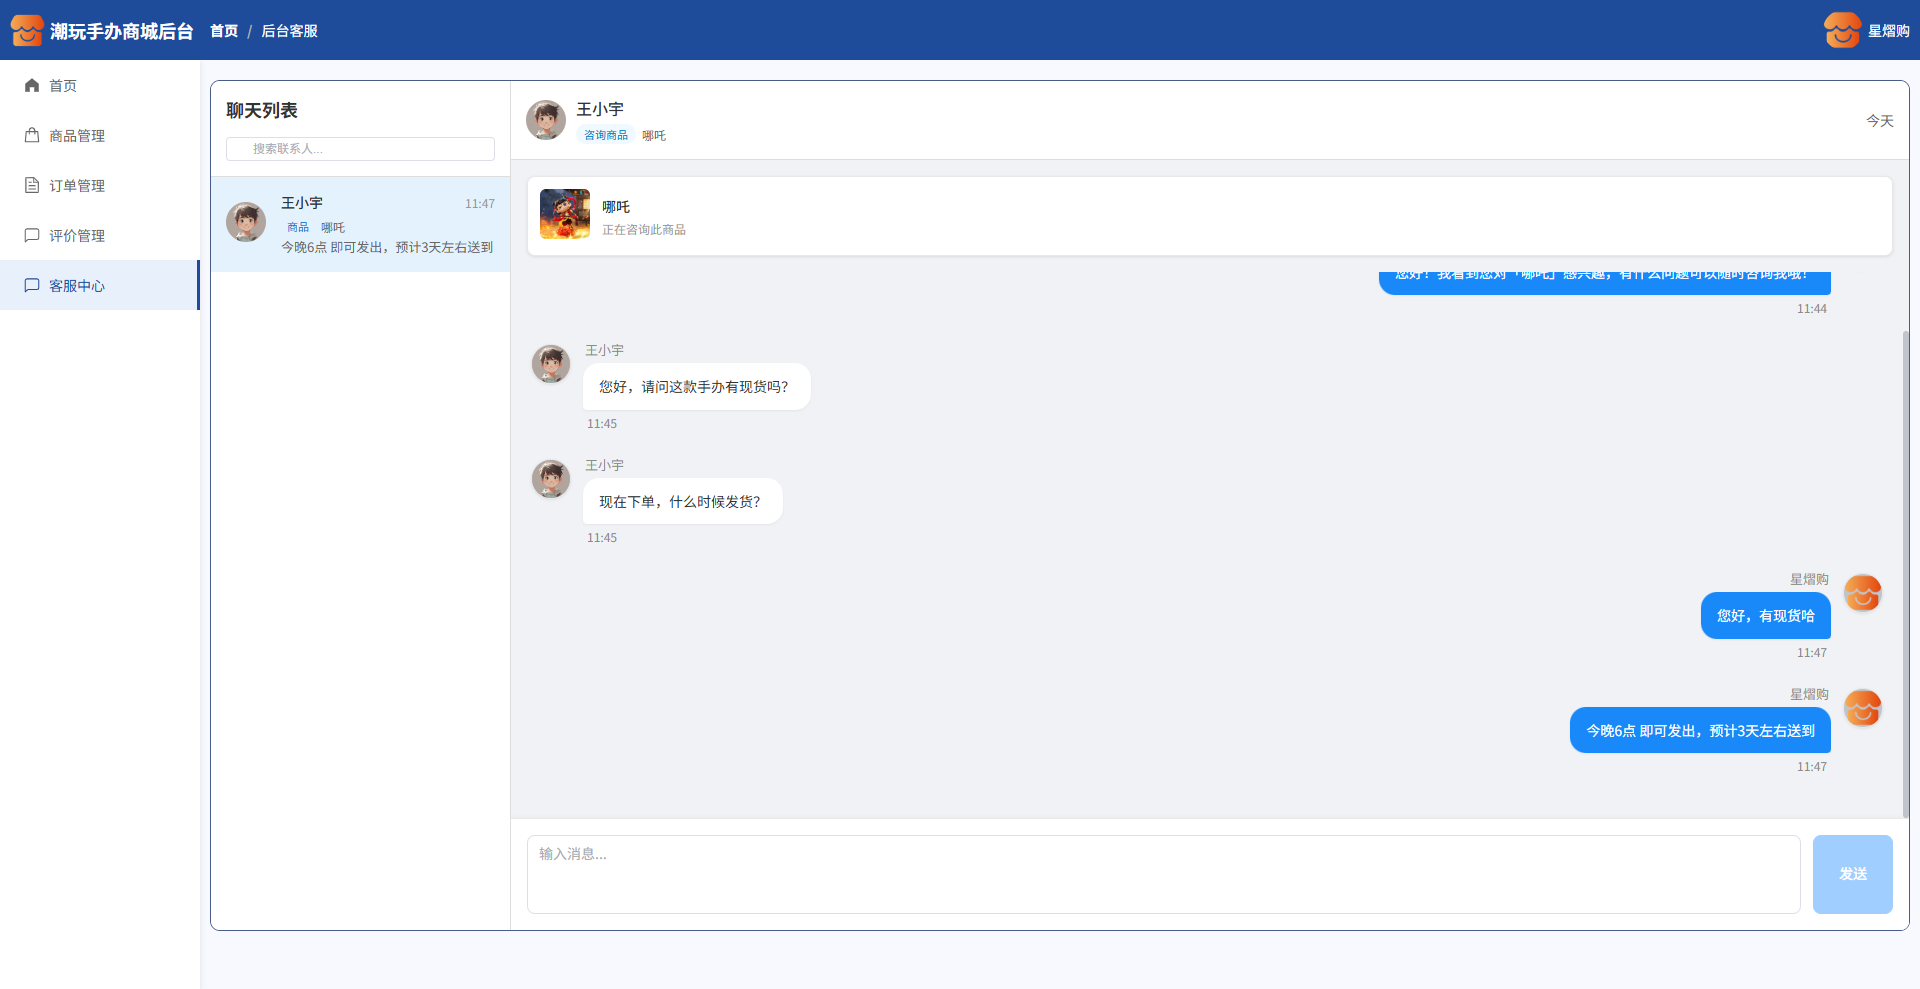Click the 哪吒 product thumbnail image
The image size is (1920, 989).
tap(565, 214)
